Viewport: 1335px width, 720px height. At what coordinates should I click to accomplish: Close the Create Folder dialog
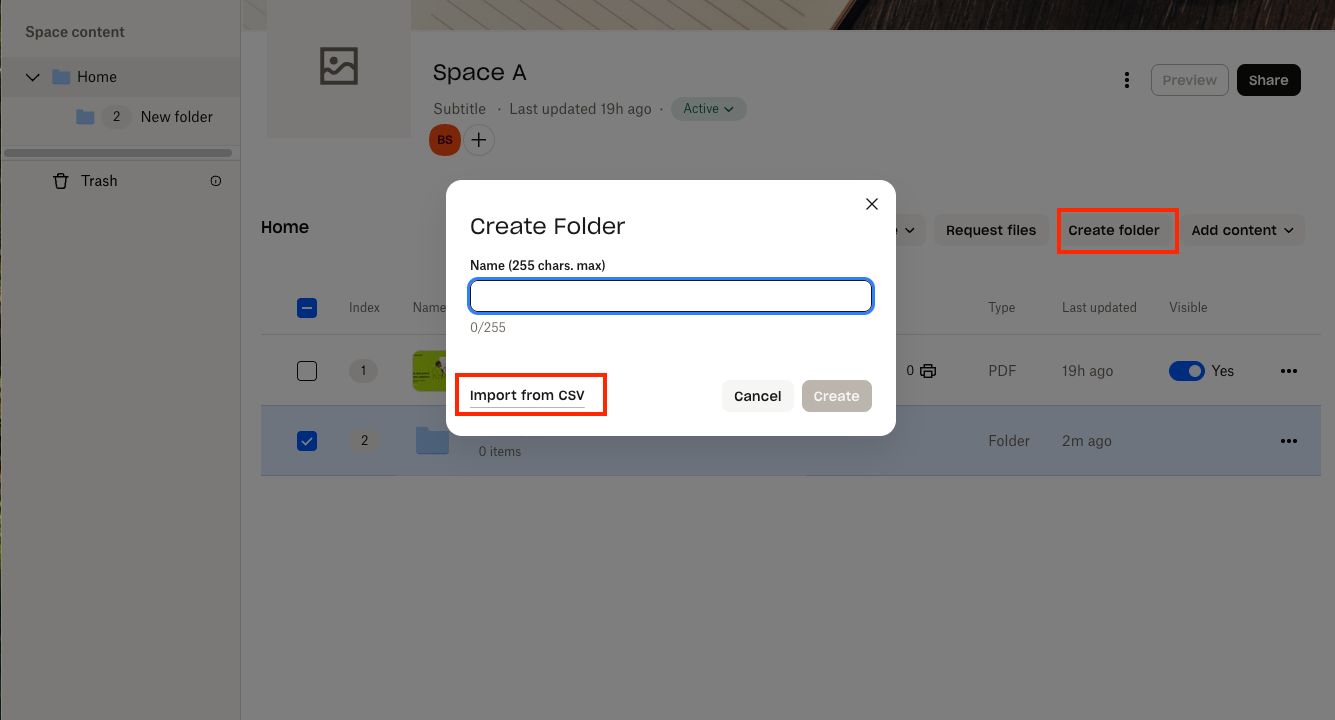point(871,204)
